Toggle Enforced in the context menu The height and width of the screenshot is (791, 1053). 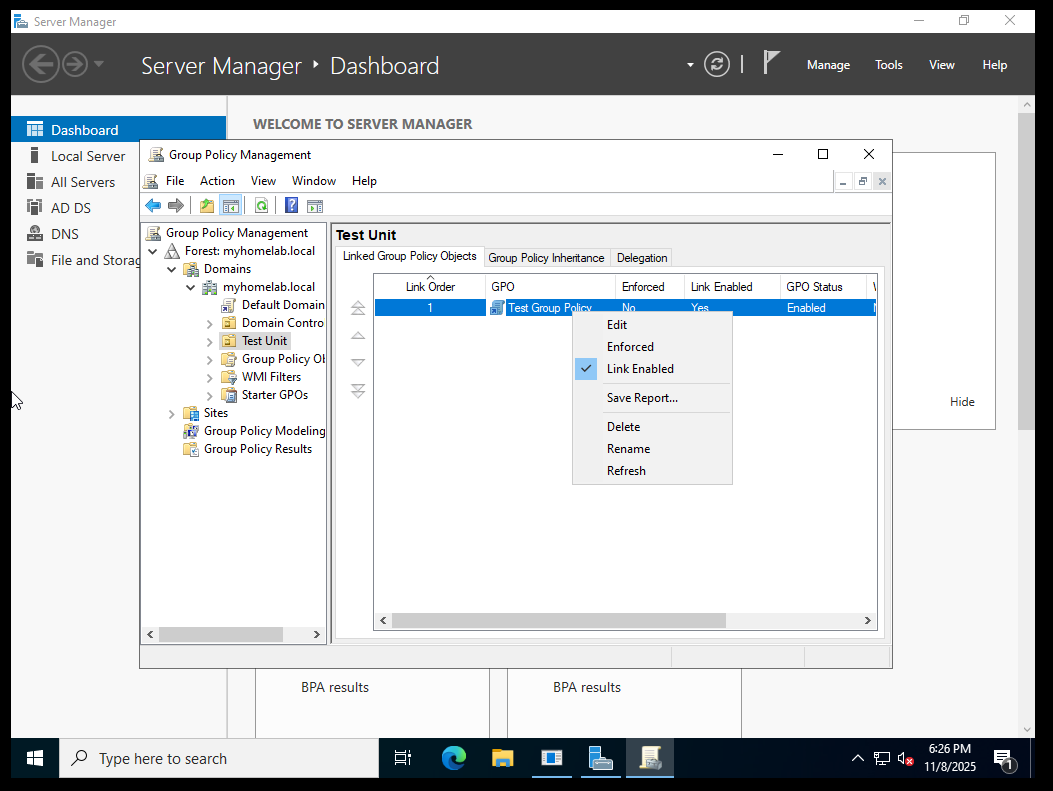point(630,347)
